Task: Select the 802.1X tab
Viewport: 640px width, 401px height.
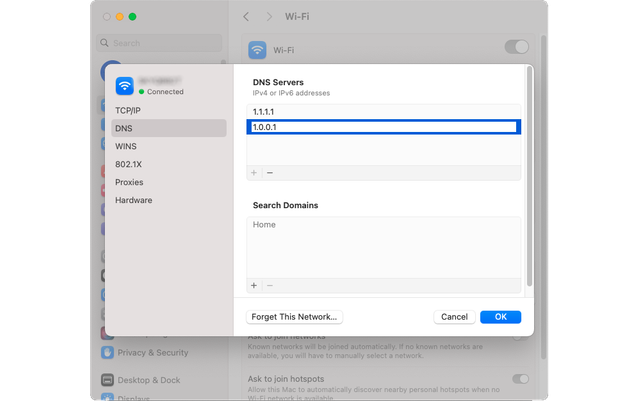Action: point(129,164)
